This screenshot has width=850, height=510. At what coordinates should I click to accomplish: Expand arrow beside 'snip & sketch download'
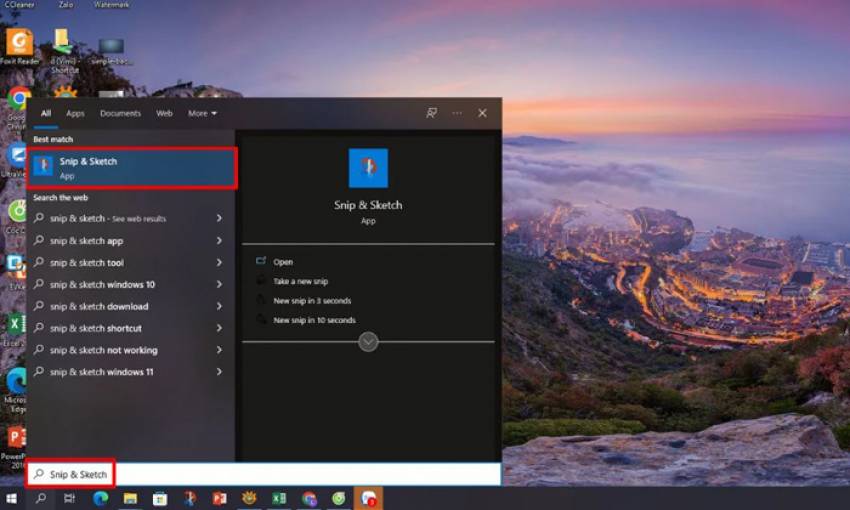(x=219, y=306)
